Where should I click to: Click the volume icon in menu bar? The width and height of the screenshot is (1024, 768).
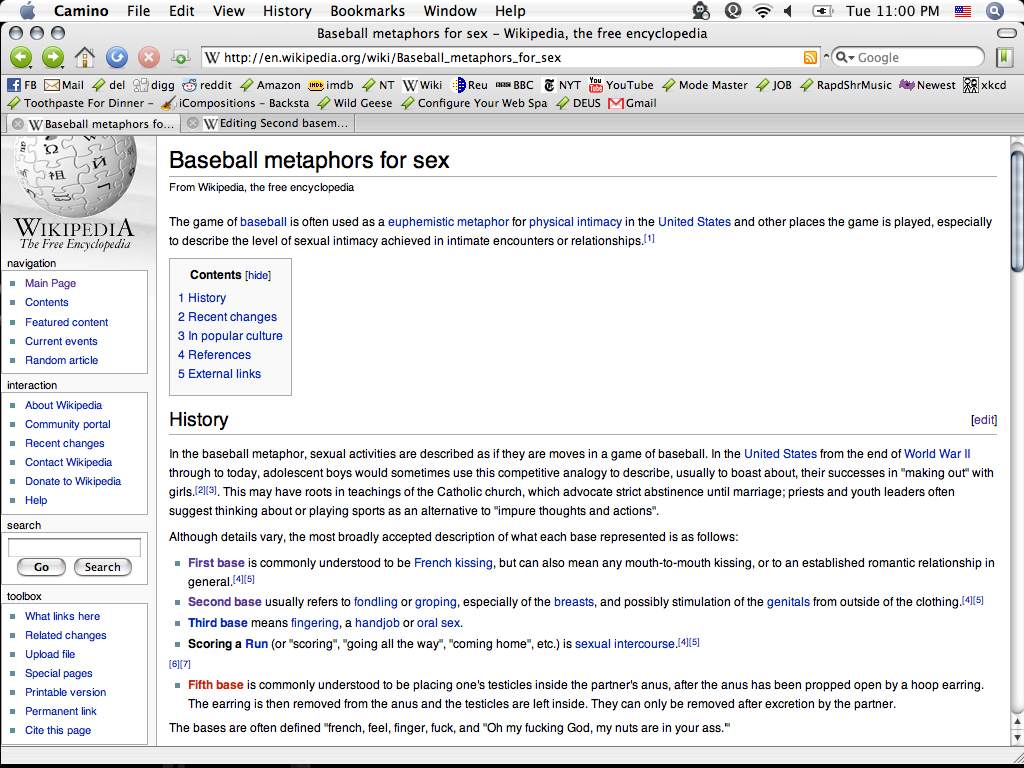click(788, 10)
